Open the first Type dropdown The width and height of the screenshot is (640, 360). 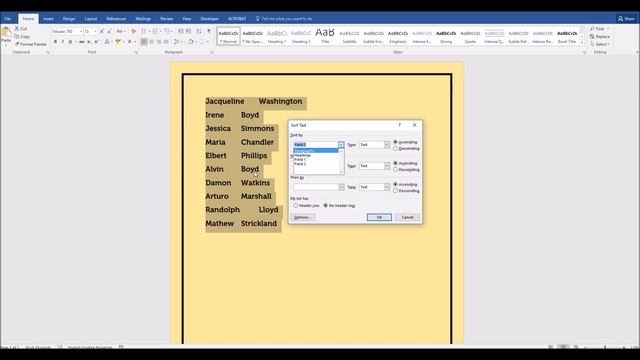point(387,144)
